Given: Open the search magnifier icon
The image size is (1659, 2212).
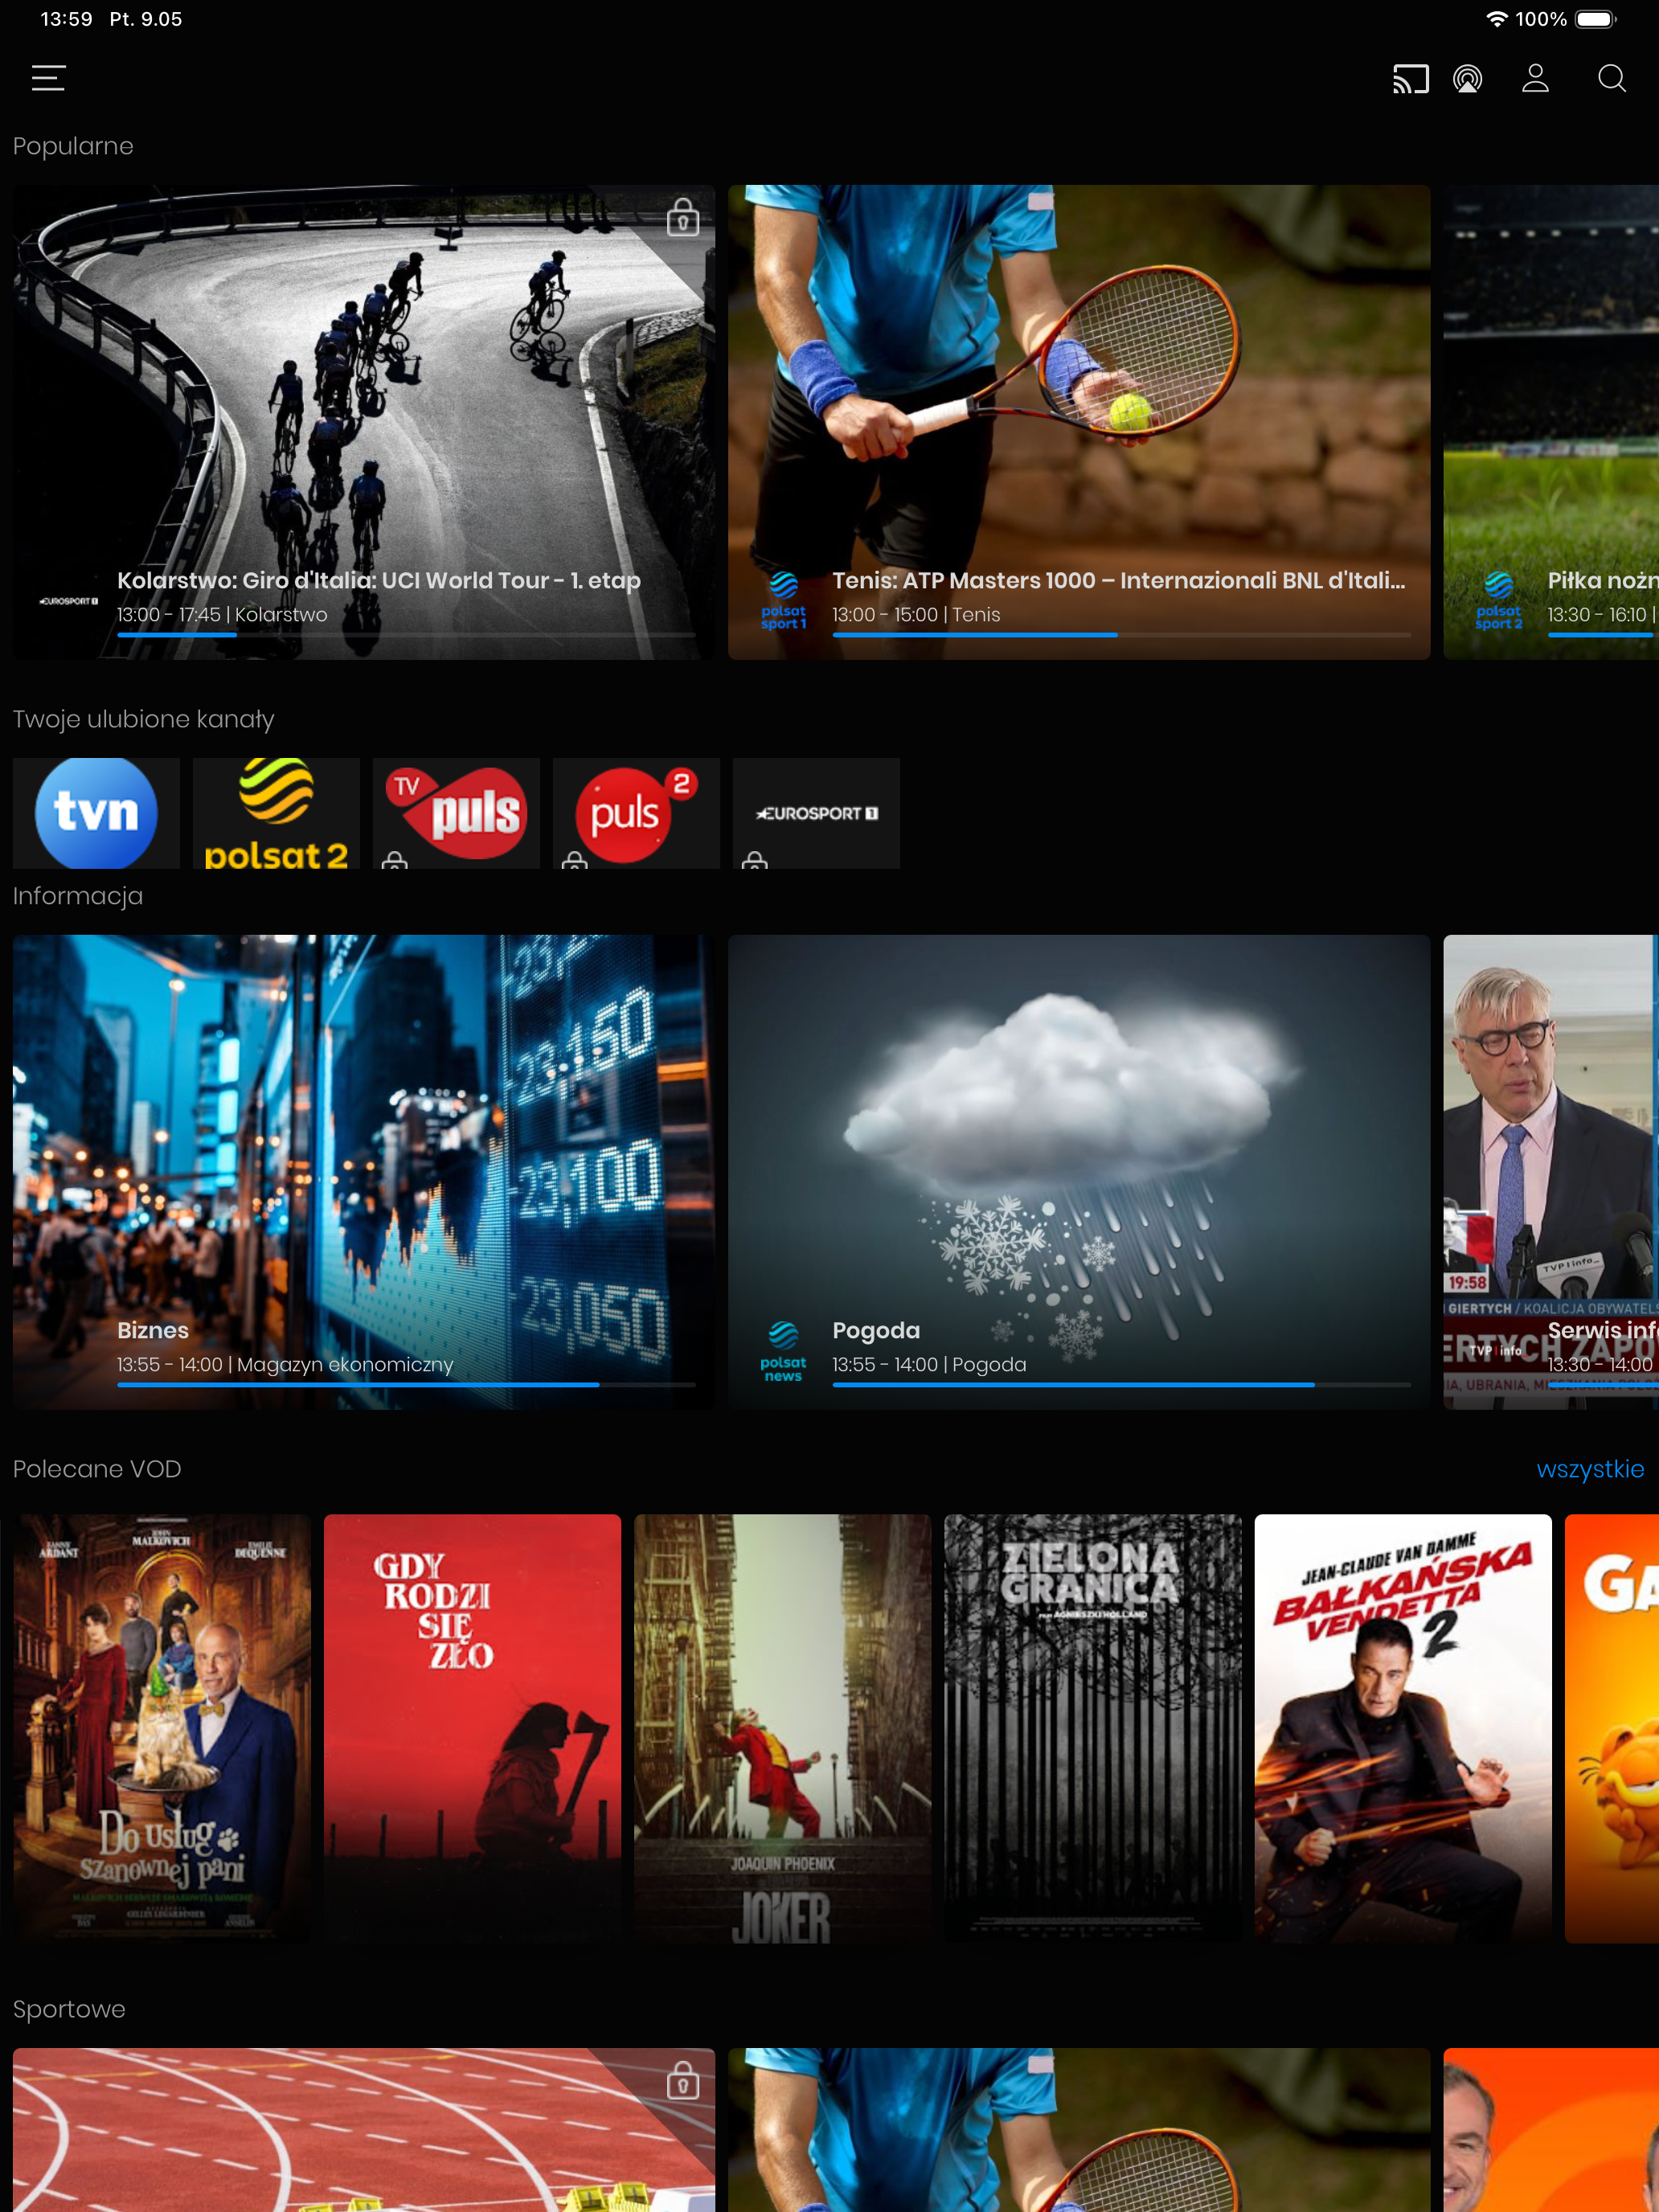Looking at the screenshot, I should 1611,78.
